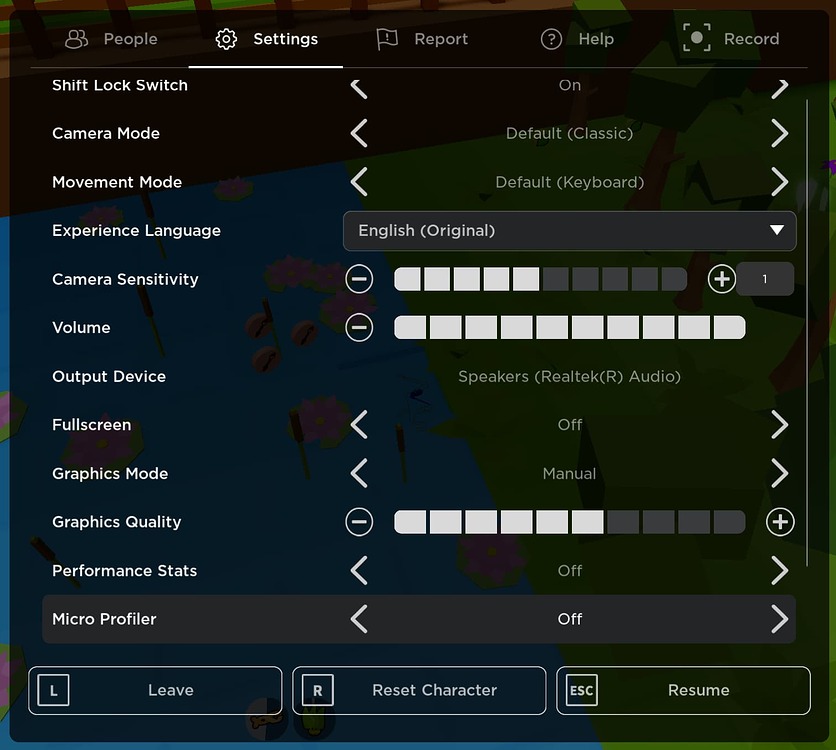Image resolution: width=836 pixels, height=750 pixels.
Task: Click the Record icon
Action: point(697,38)
